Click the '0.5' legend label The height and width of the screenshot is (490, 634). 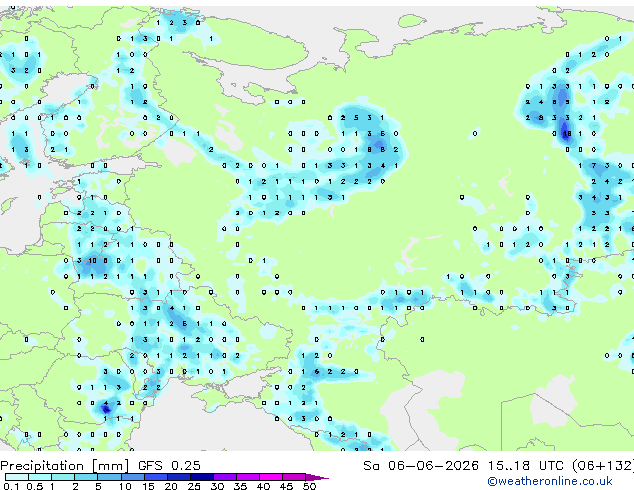[x=35, y=486]
